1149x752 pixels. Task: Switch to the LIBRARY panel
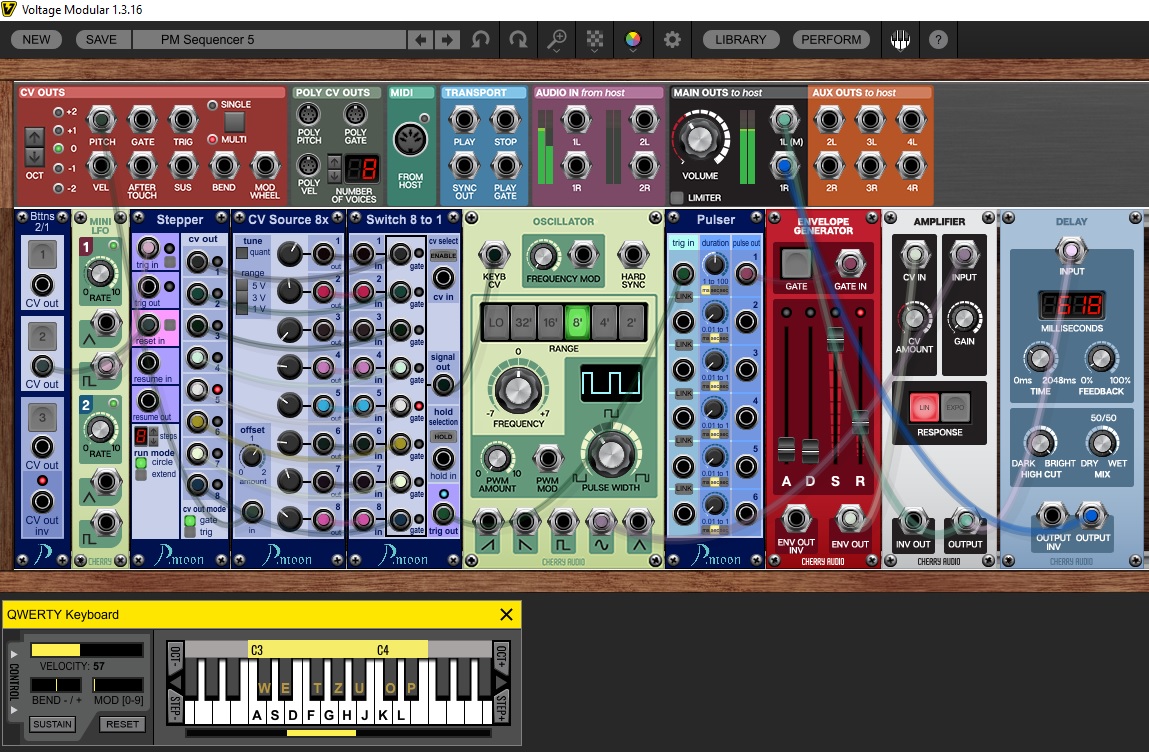[x=742, y=39]
